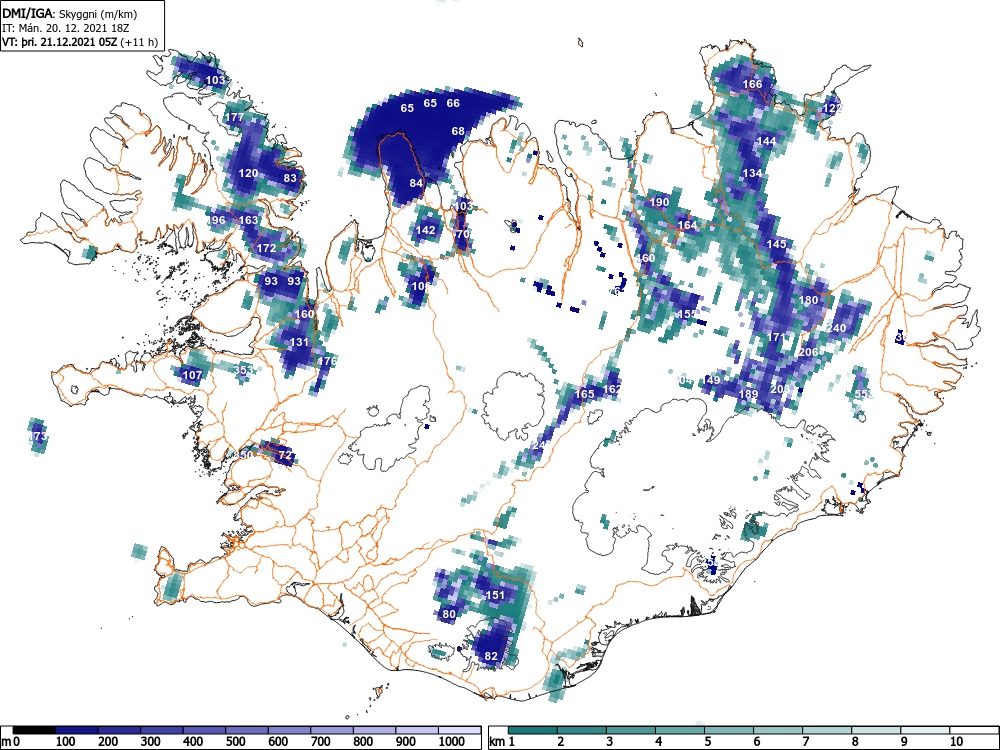Screen dimensions: 1000x750
Task: Click the visibility value 72 in the west
Action: (286, 455)
